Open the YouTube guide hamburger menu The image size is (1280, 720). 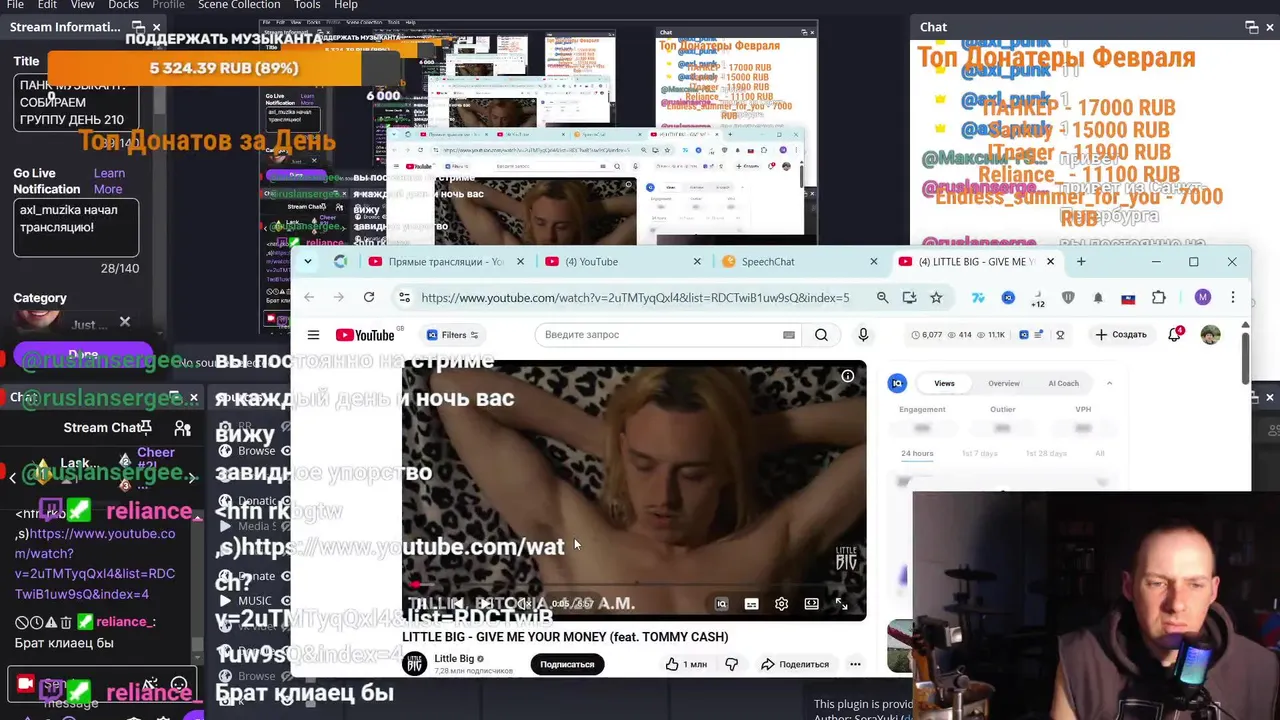coord(313,335)
